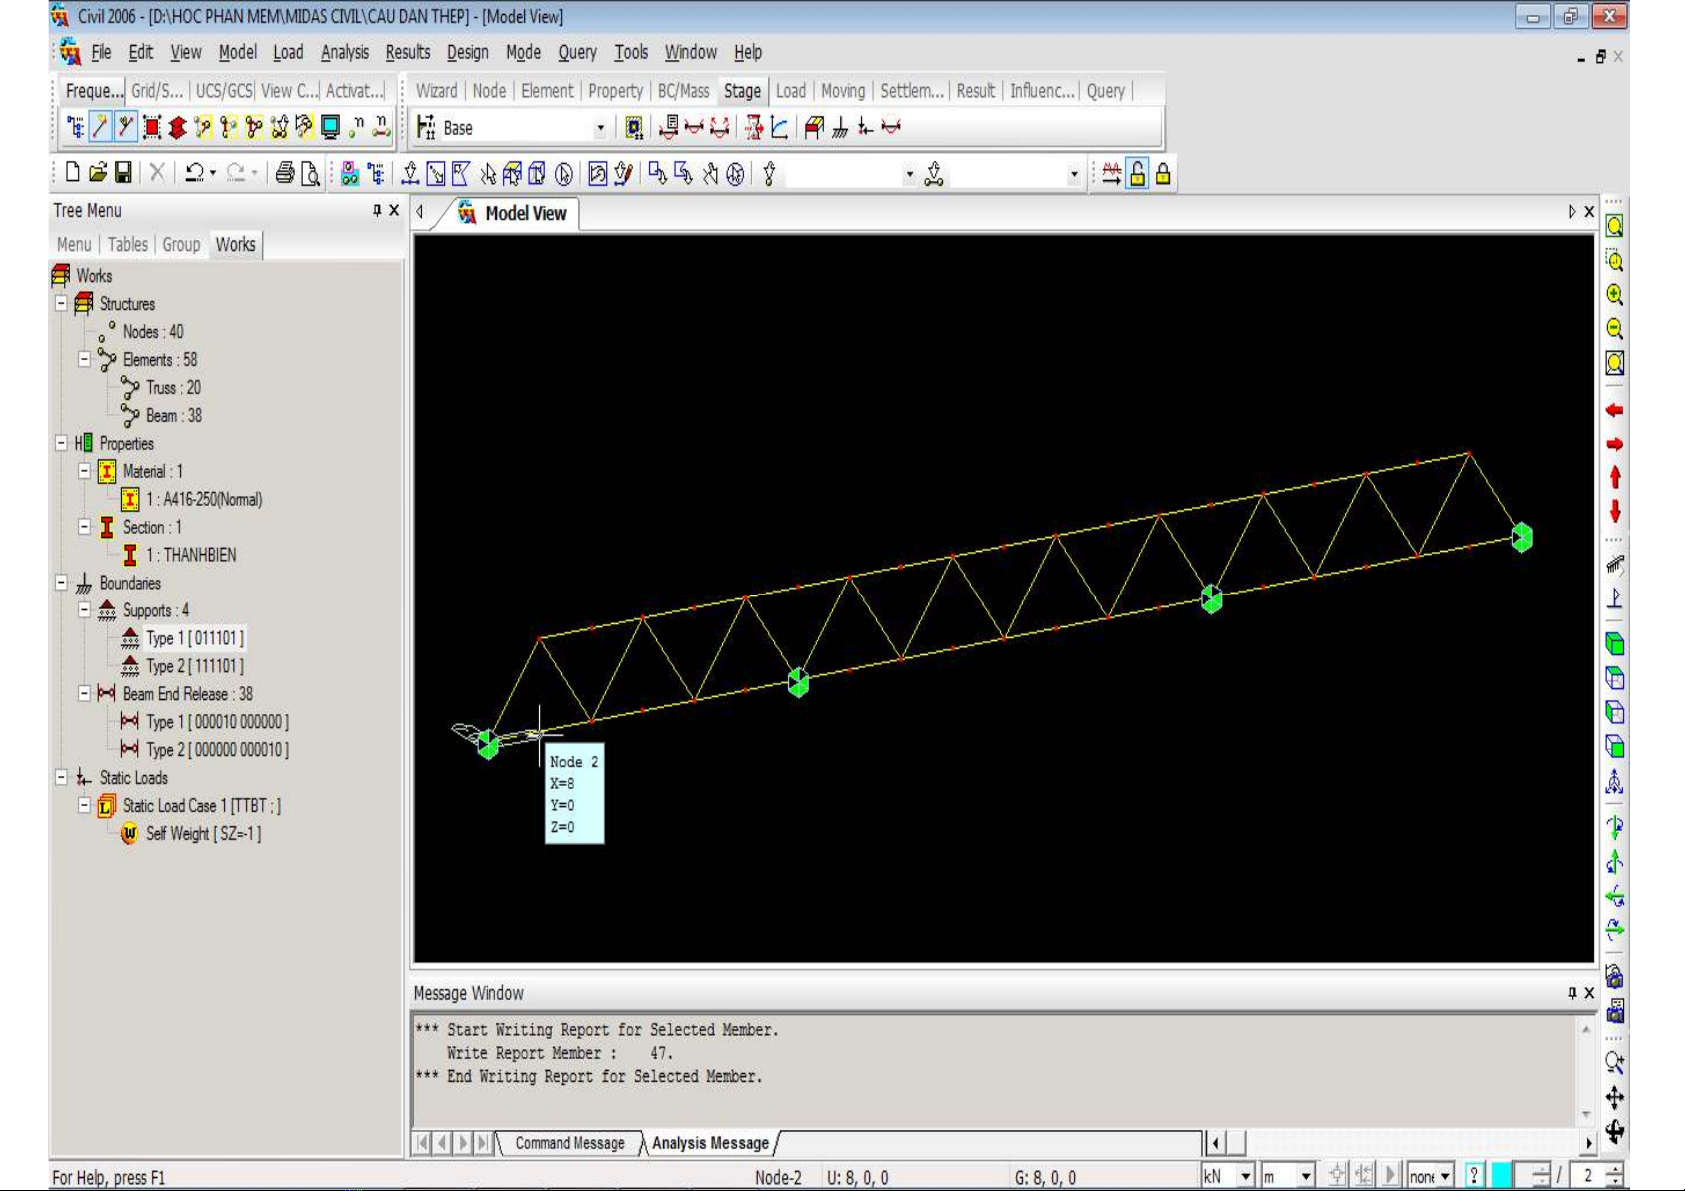Image resolution: width=1685 pixels, height=1191 pixels.
Task: Toggle the pin on Tree Menu panel
Action: 377,210
